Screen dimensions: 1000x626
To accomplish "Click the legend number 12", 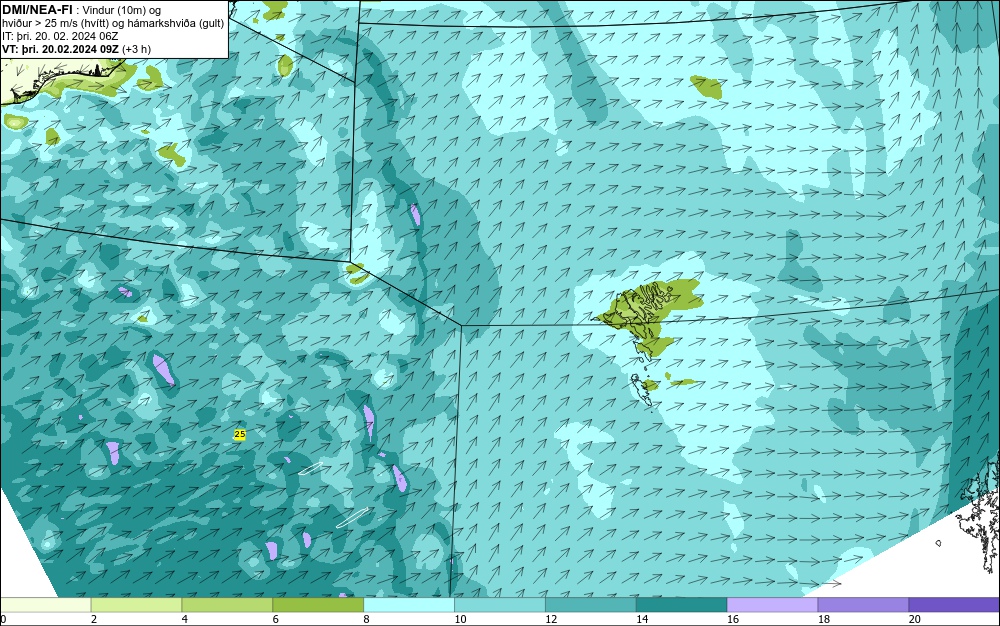I will pos(551,620).
